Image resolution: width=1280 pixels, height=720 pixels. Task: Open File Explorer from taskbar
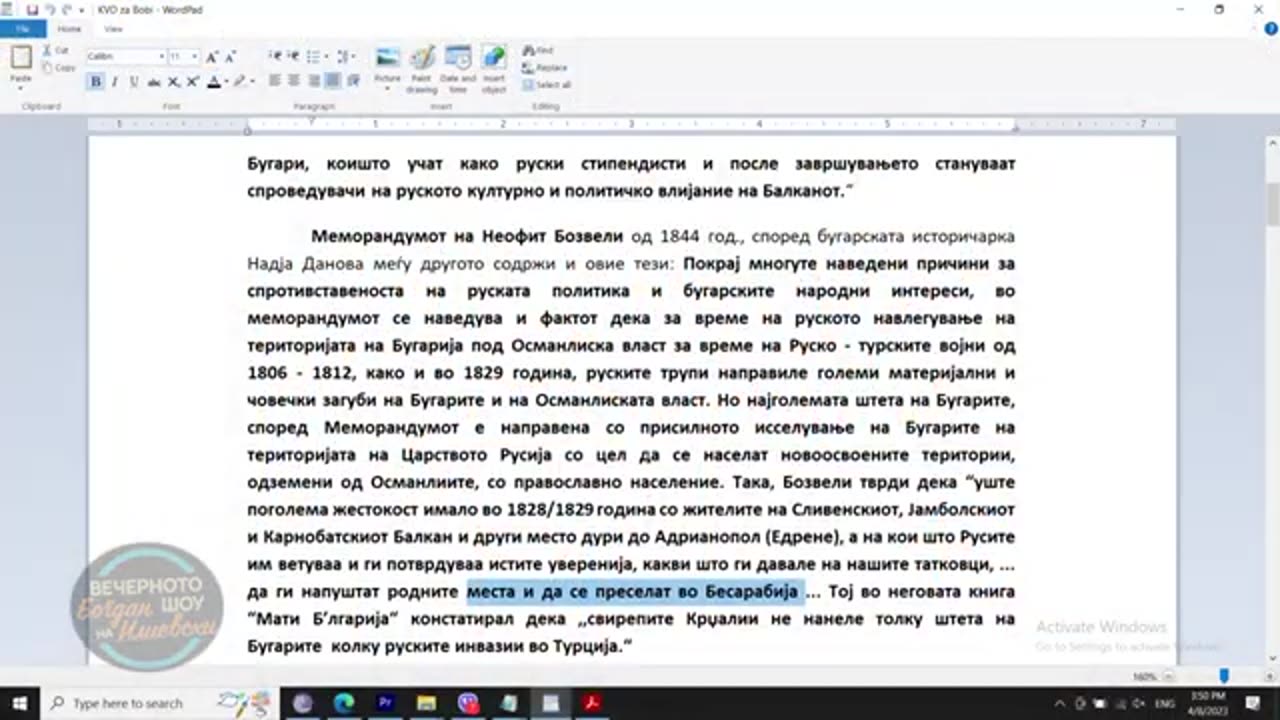coord(426,703)
